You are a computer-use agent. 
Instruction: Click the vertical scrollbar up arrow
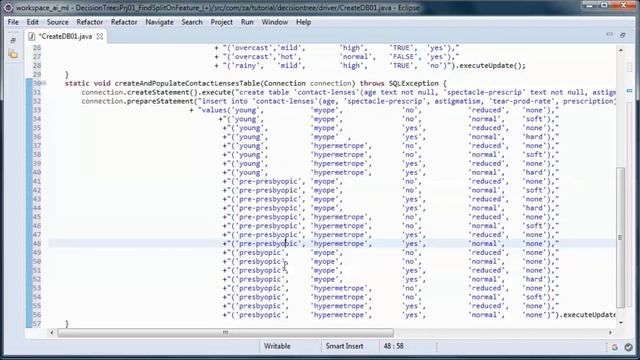click(621, 50)
